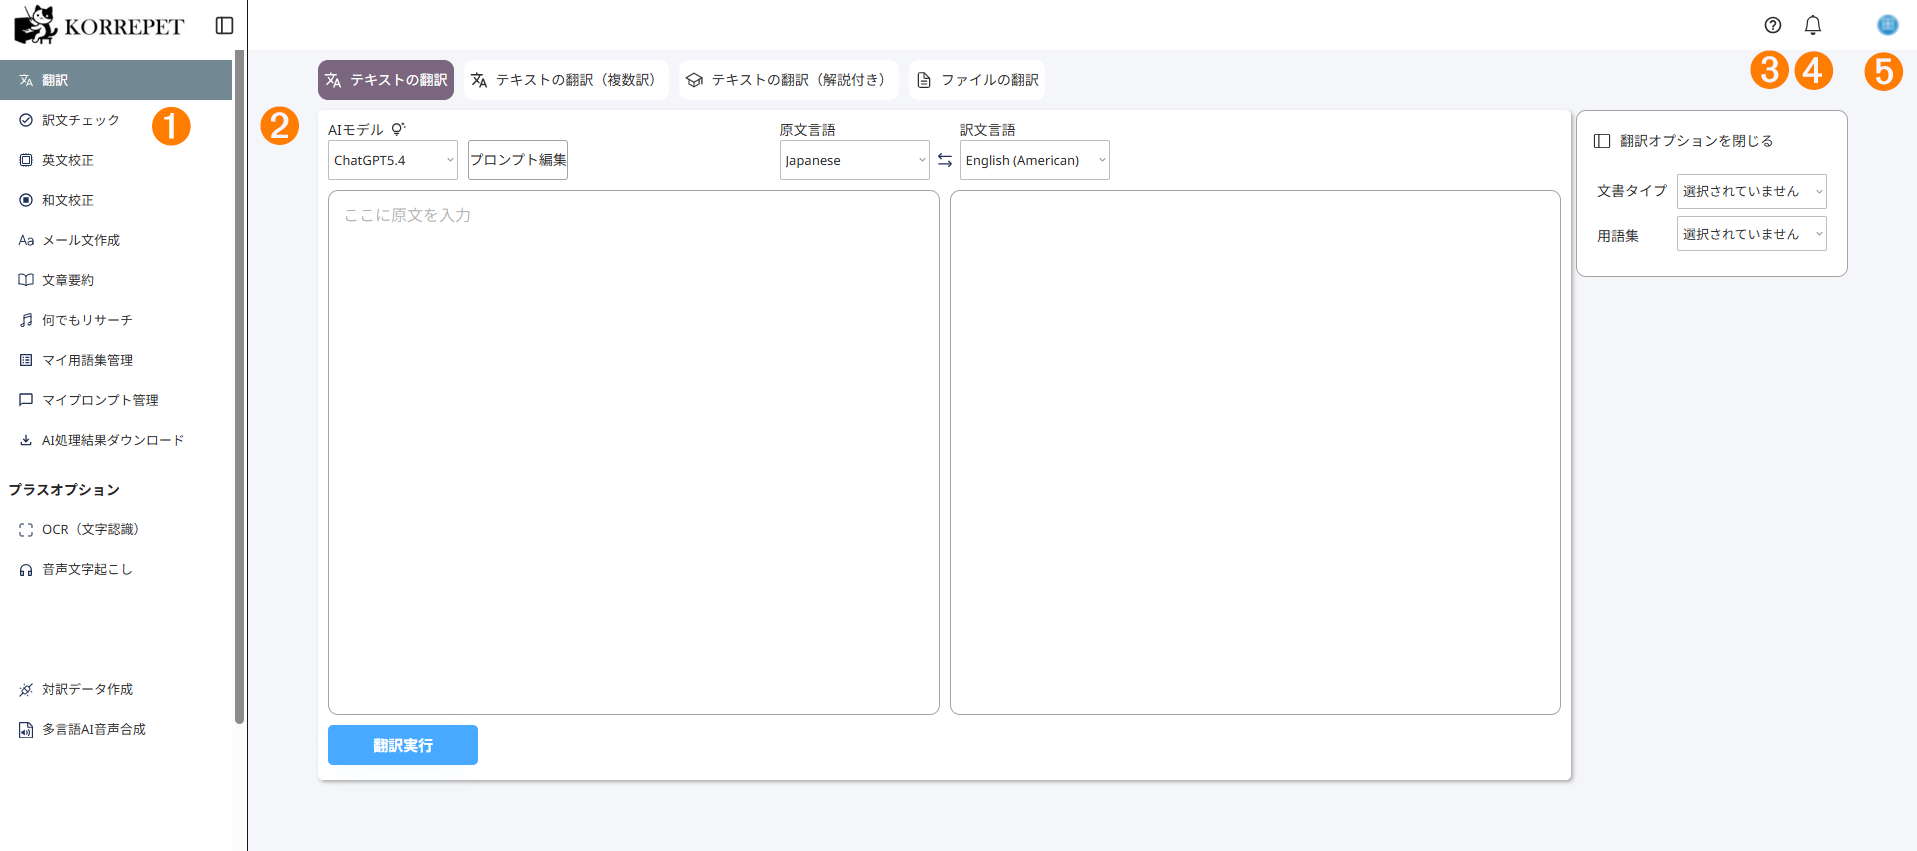Image resolution: width=1917 pixels, height=851 pixels.
Task: Open the 用語集 dropdown
Action: point(1752,234)
